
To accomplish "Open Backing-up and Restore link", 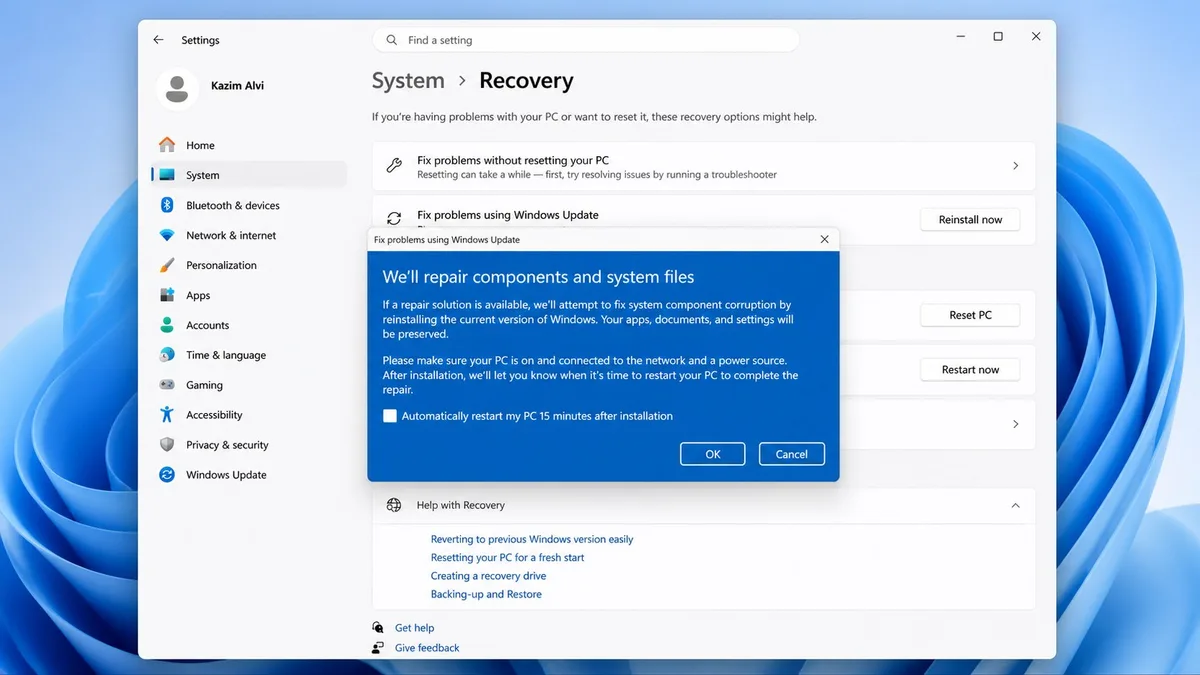I will click(486, 594).
